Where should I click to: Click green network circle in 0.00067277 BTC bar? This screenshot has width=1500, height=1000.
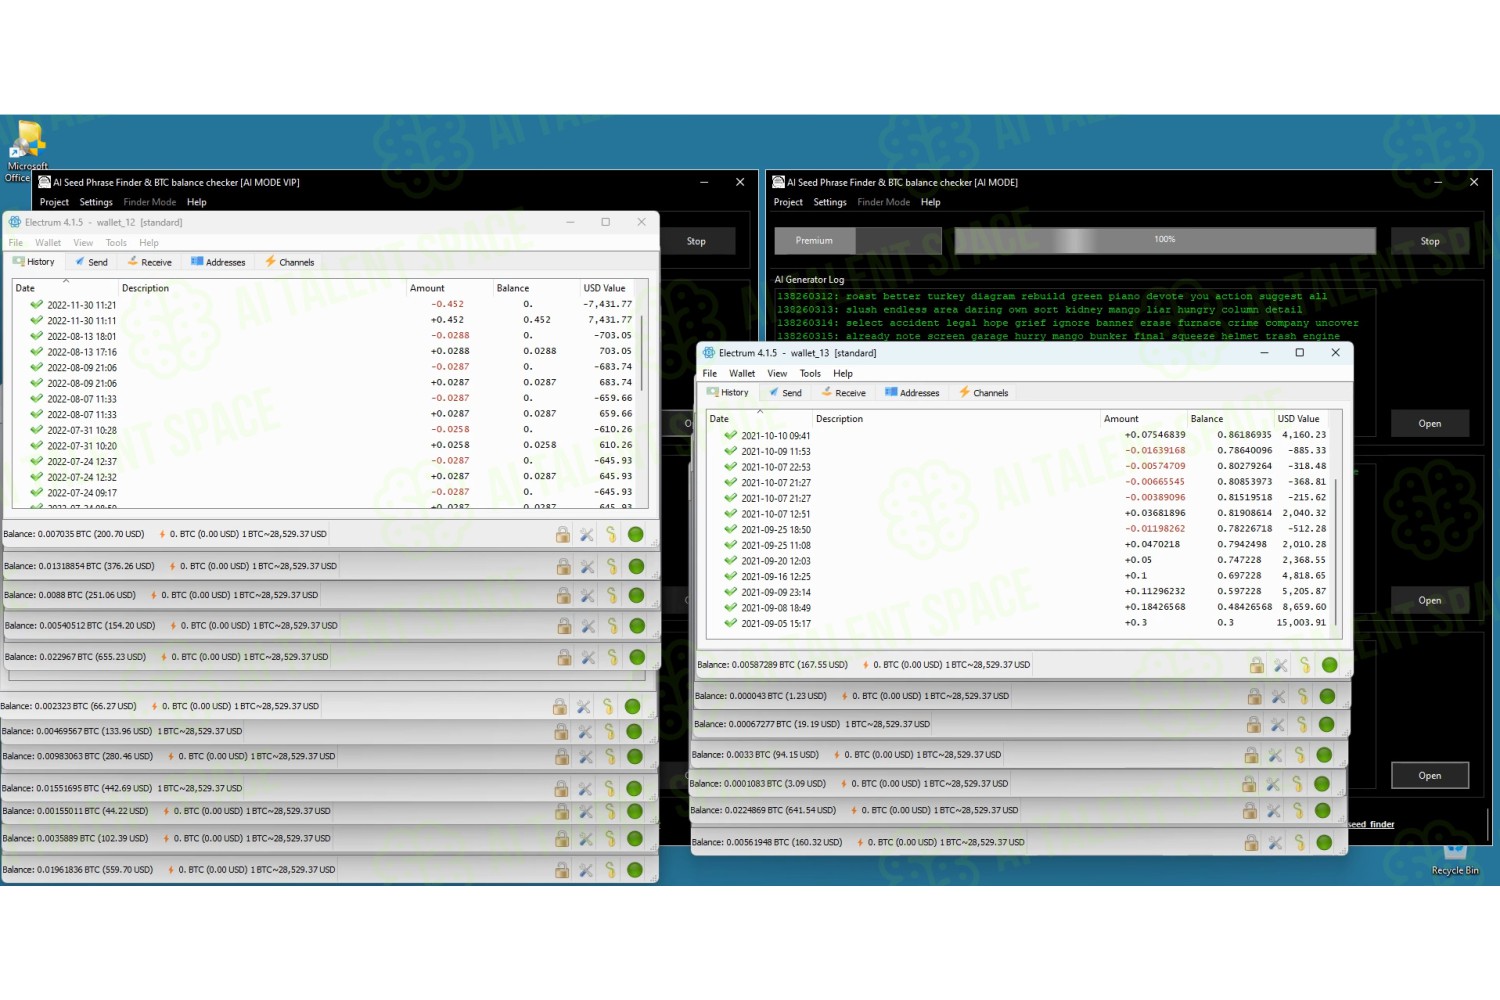1326,724
